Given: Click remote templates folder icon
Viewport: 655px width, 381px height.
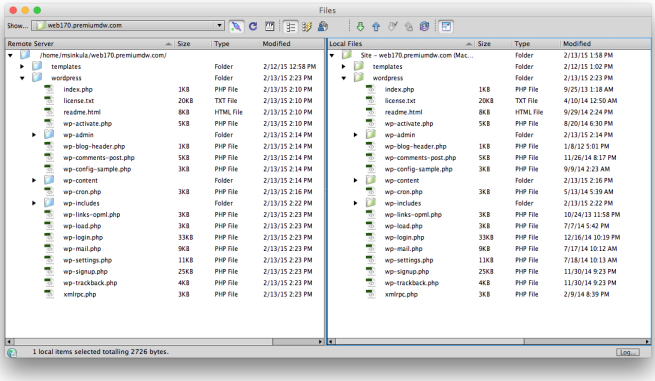Looking at the screenshot, I should [x=37, y=66].
